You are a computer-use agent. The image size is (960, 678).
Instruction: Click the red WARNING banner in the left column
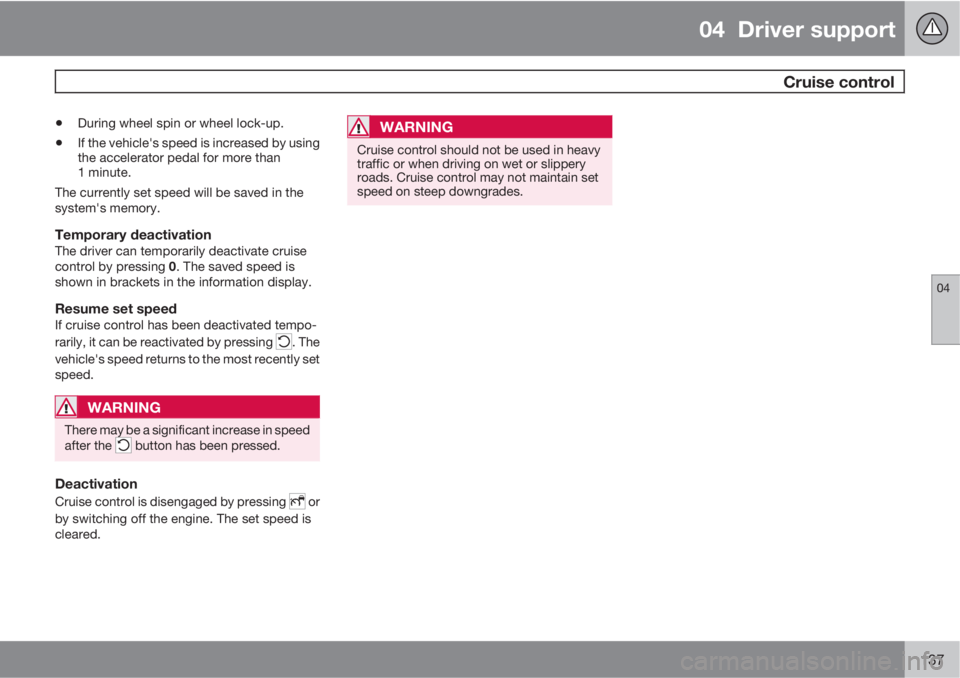coord(187,407)
